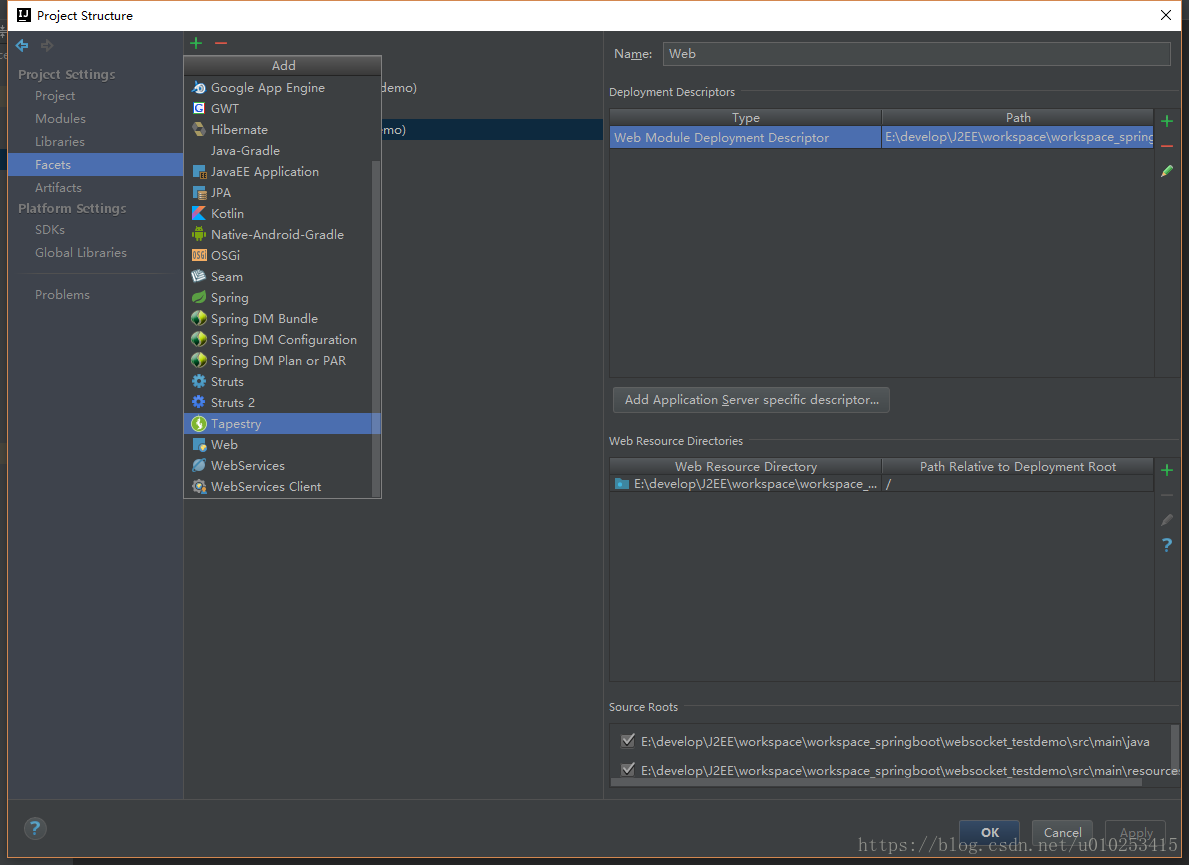Screen dimensions: 1189x865
Task: Click Add Application Server specific descriptor button
Action: (751, 400)
